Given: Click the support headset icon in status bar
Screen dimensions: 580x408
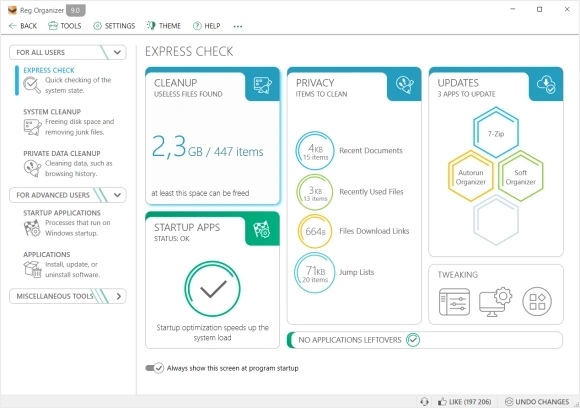Looking at the screenshot, I should pos(424,401).
